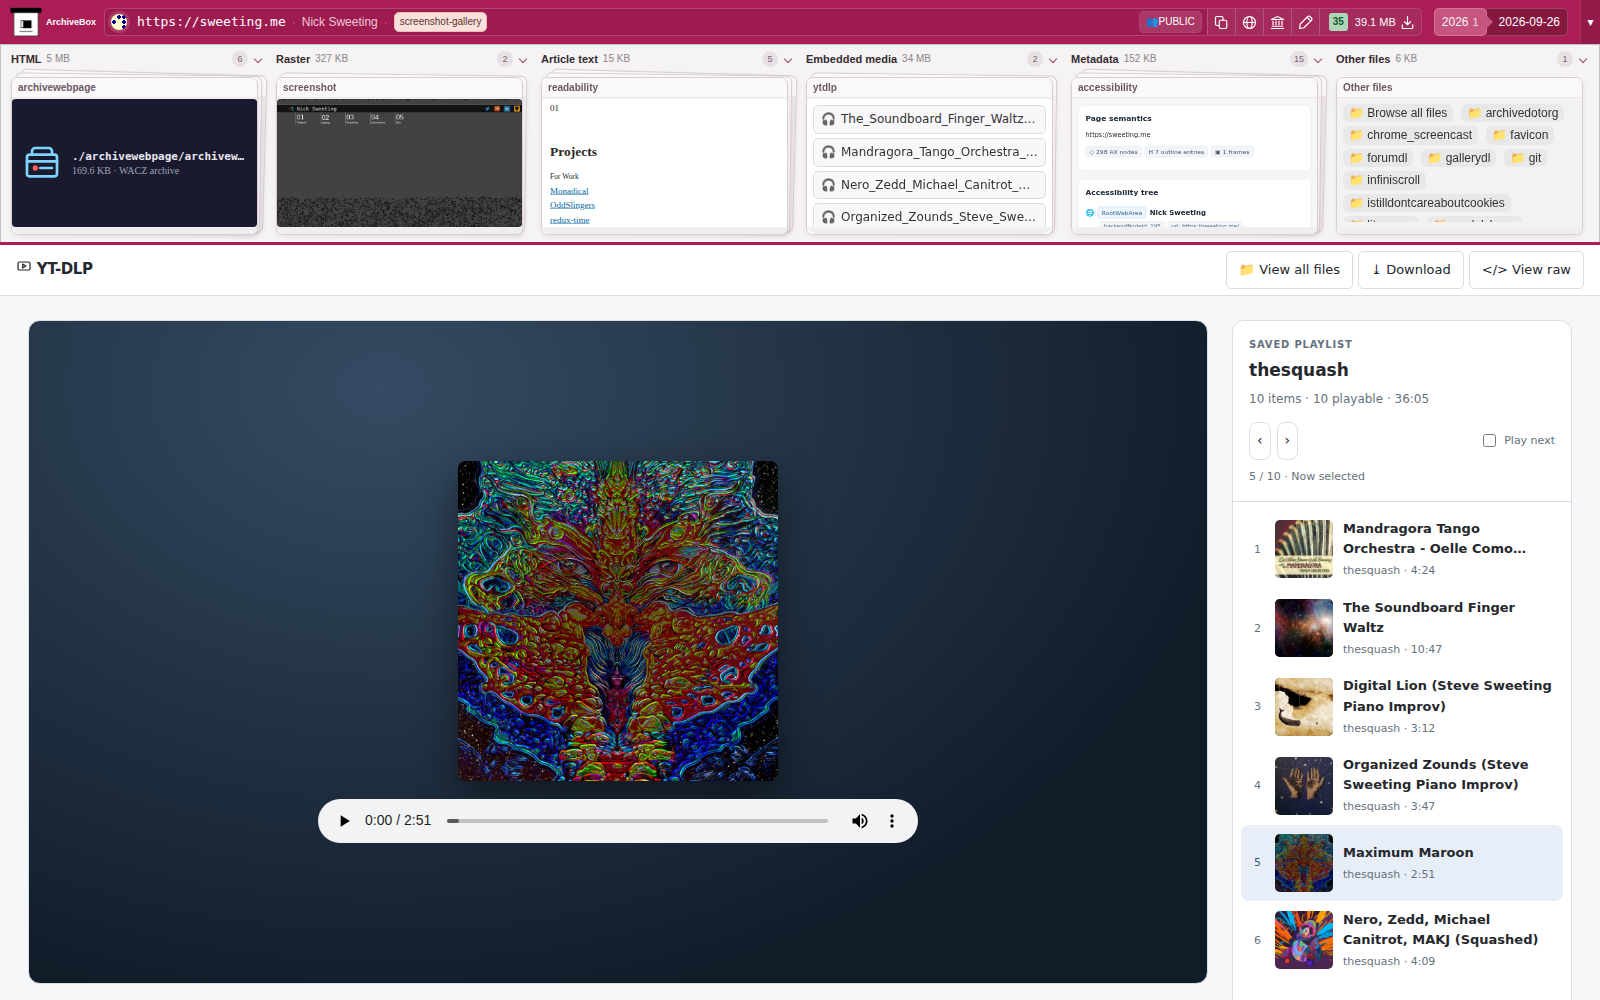Click the globe icon to open the original site
Screen dimensions: 1600x1000
pyautogui.click(x=1249, y=22)
